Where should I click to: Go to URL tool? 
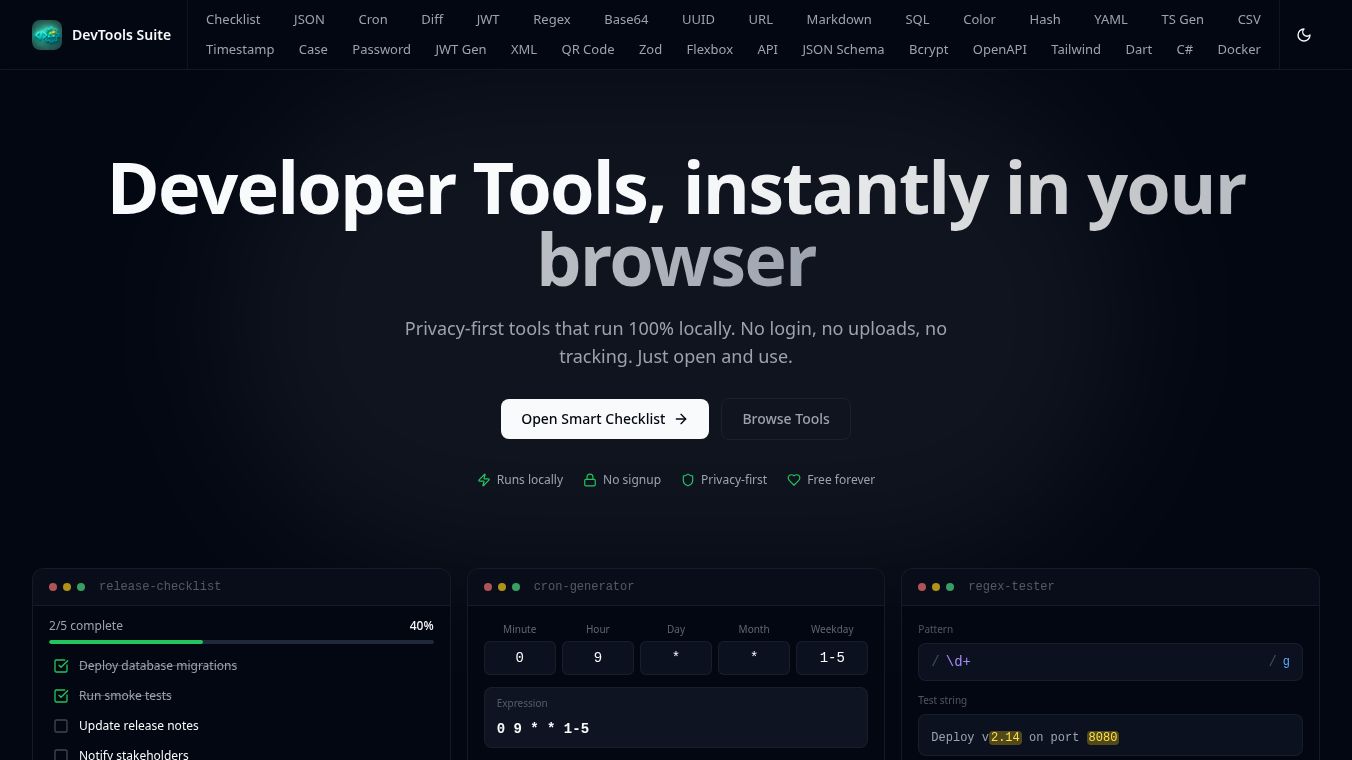pos(760,19)
